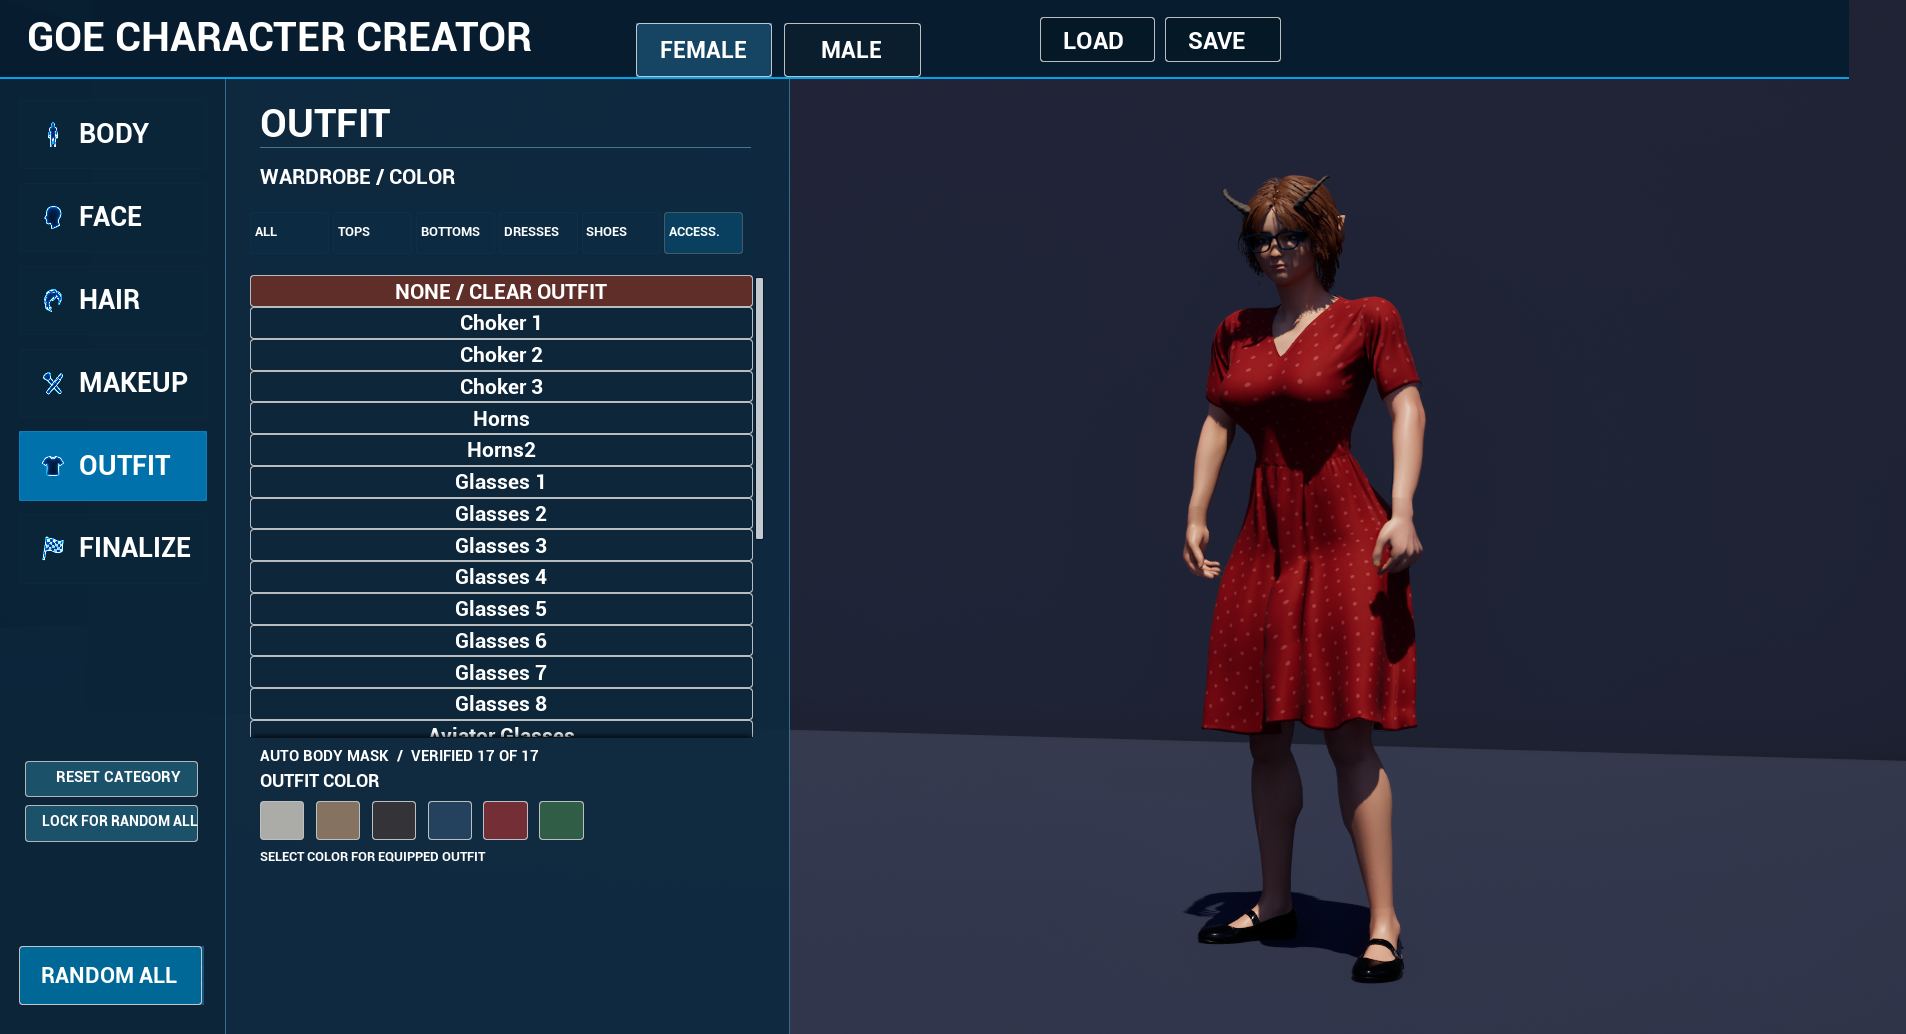
Task: Open the LOAD character button
Action: (1097, 40)
